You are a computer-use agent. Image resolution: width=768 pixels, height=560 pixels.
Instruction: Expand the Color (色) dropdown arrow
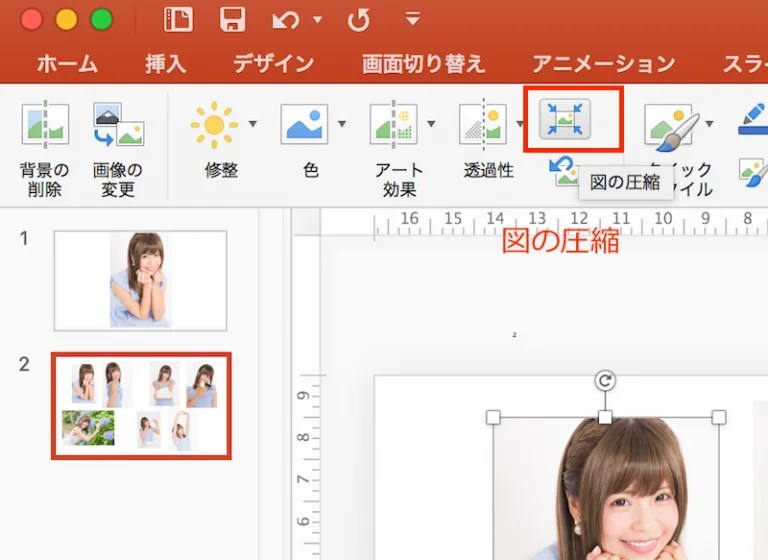click(x=342, y=123)
